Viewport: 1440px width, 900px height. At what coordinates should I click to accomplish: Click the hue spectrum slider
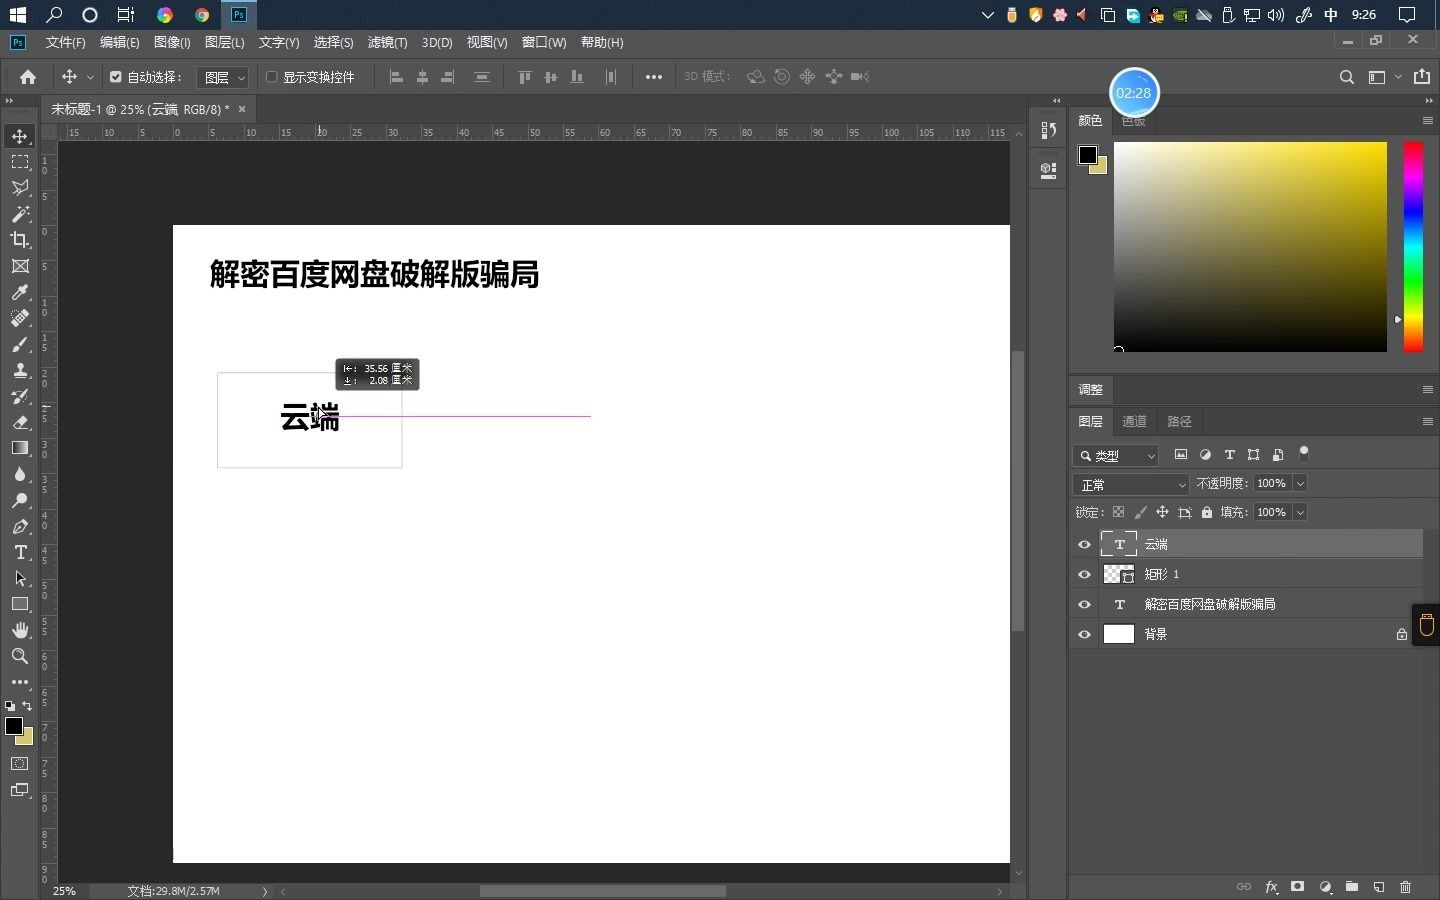click(1412, 247)
